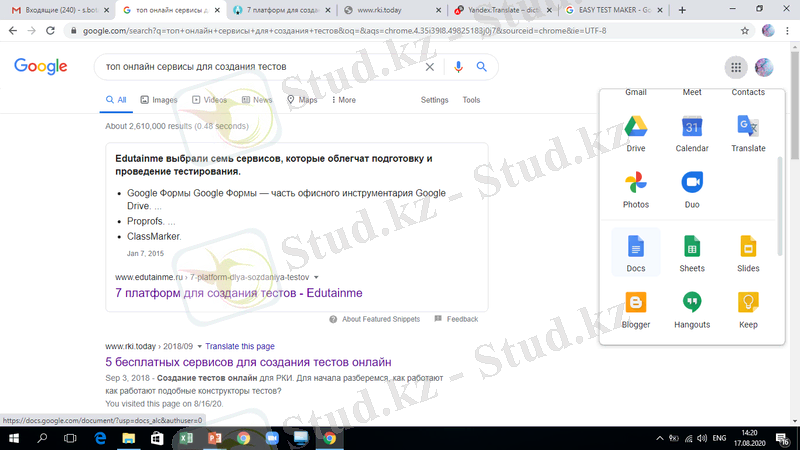
Task: Open Google Docs app
Action: coord(636,253)
